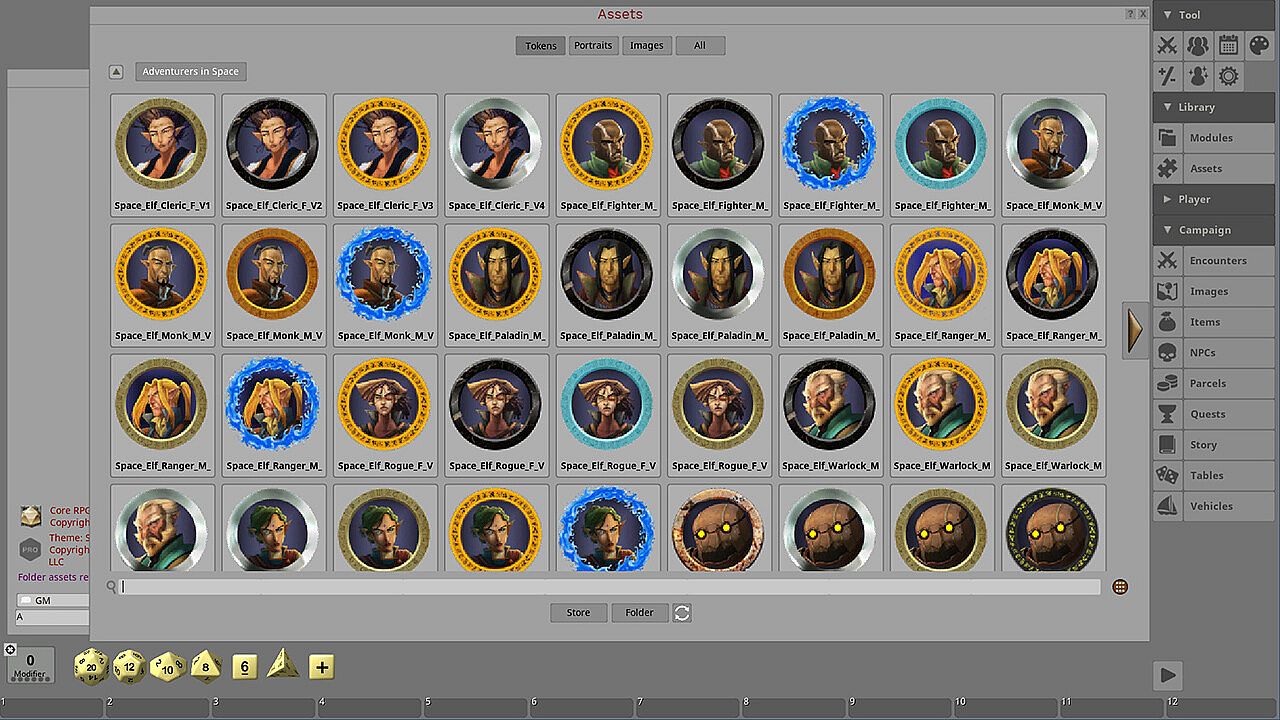Select the Space_Elf_Cleric_F_V3 token
This screenshot has height=720, width=1280.
pyautogui.click(x=385, y=155)
